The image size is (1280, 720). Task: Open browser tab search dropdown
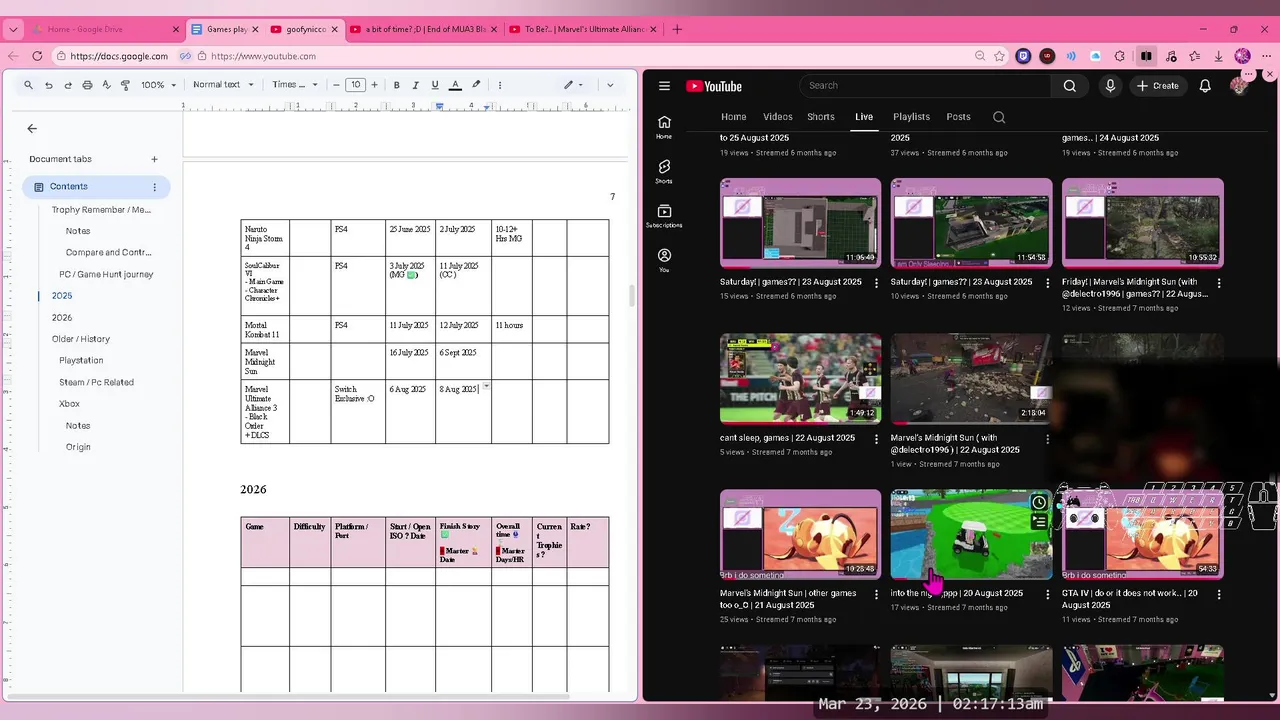coord(13,29)
